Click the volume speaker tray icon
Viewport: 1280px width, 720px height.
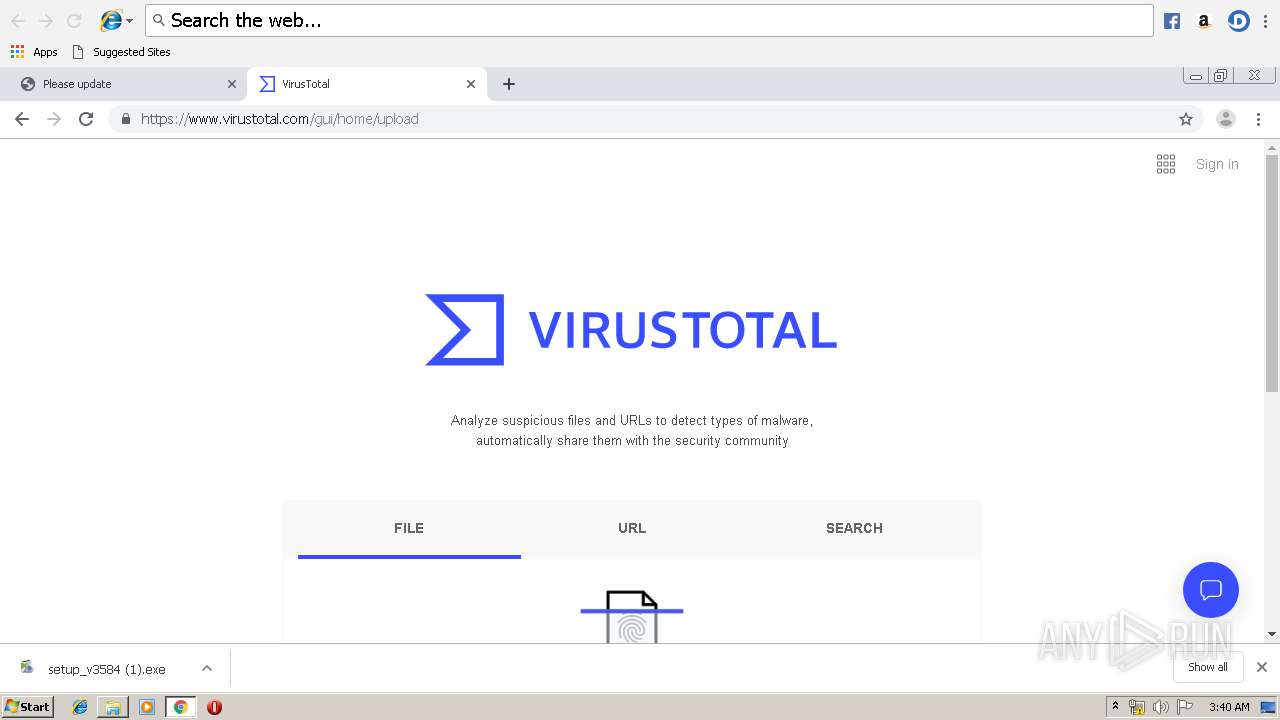point(1160,707)
